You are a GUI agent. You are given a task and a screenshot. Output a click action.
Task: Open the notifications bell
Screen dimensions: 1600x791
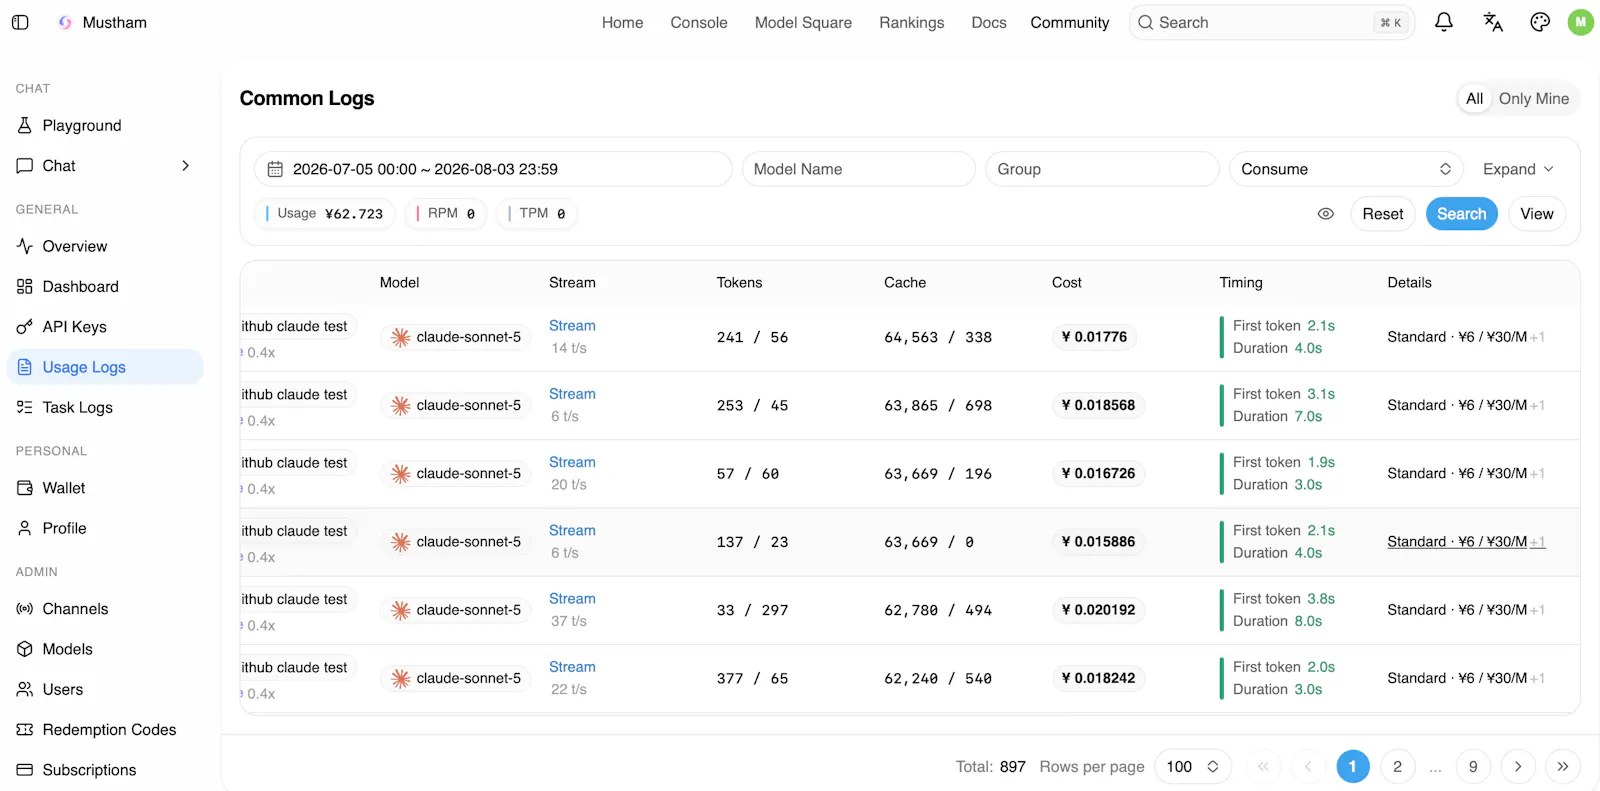1443,22
